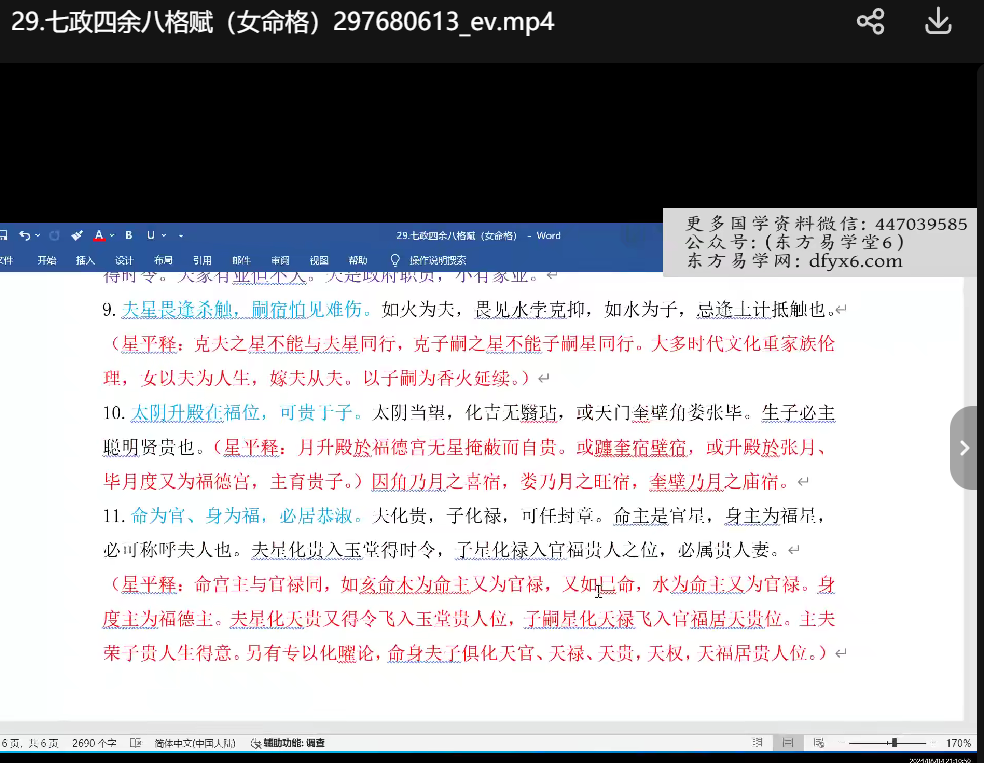Open the Customize Quick Access Toolbar dropdown
This screenshot has width=984, height=763.
pos(181,237)
